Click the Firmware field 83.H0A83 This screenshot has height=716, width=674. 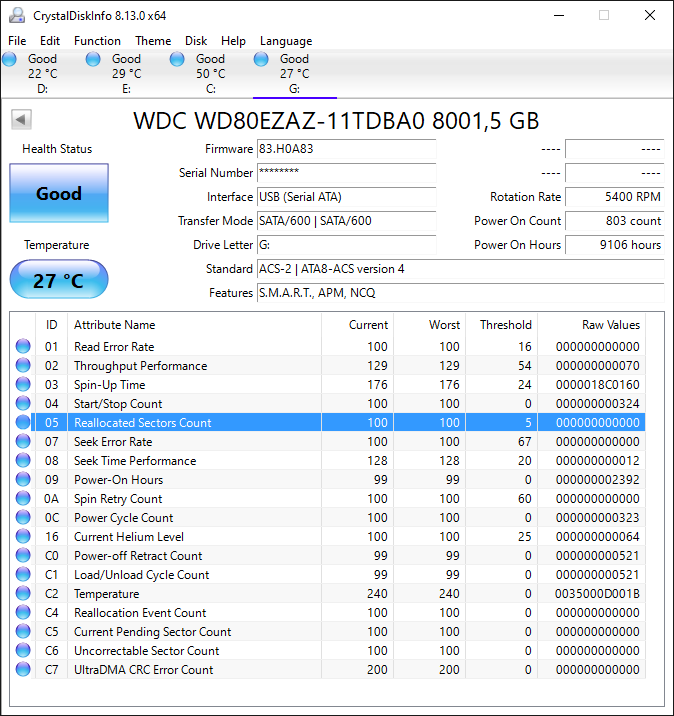point(347,149)
